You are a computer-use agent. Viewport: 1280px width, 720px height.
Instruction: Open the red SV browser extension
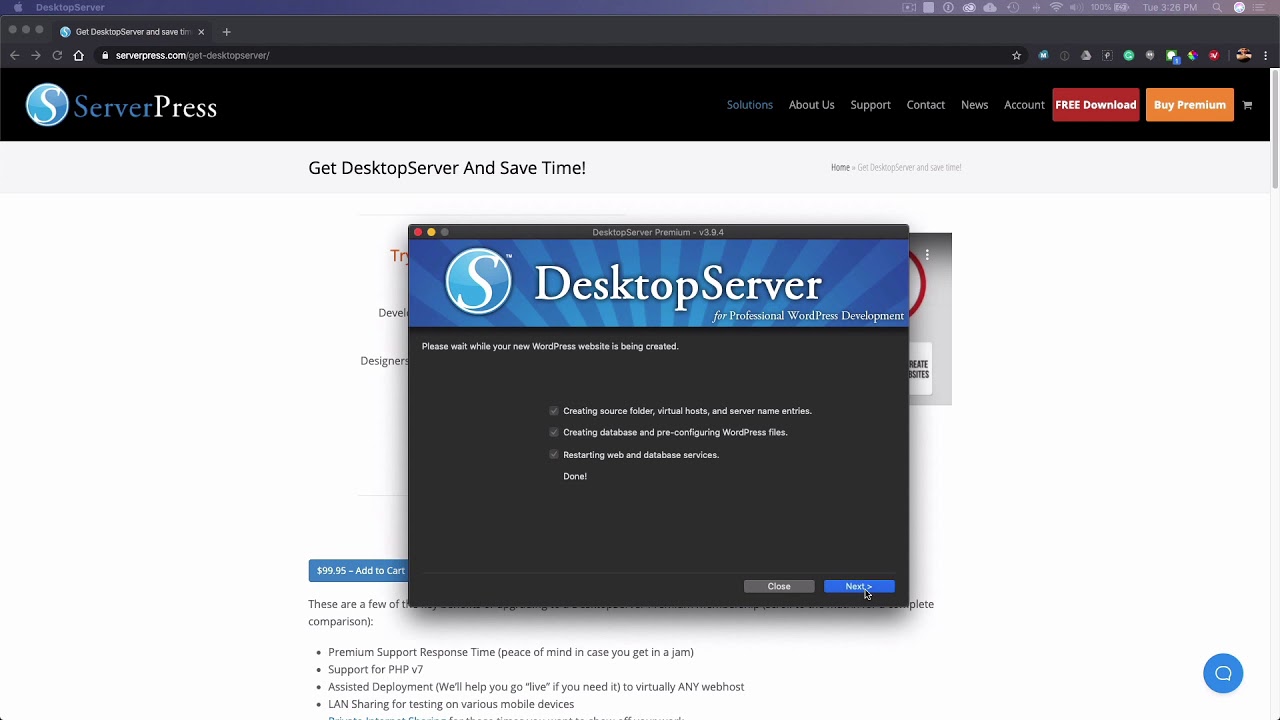[x=1214, y=55]
